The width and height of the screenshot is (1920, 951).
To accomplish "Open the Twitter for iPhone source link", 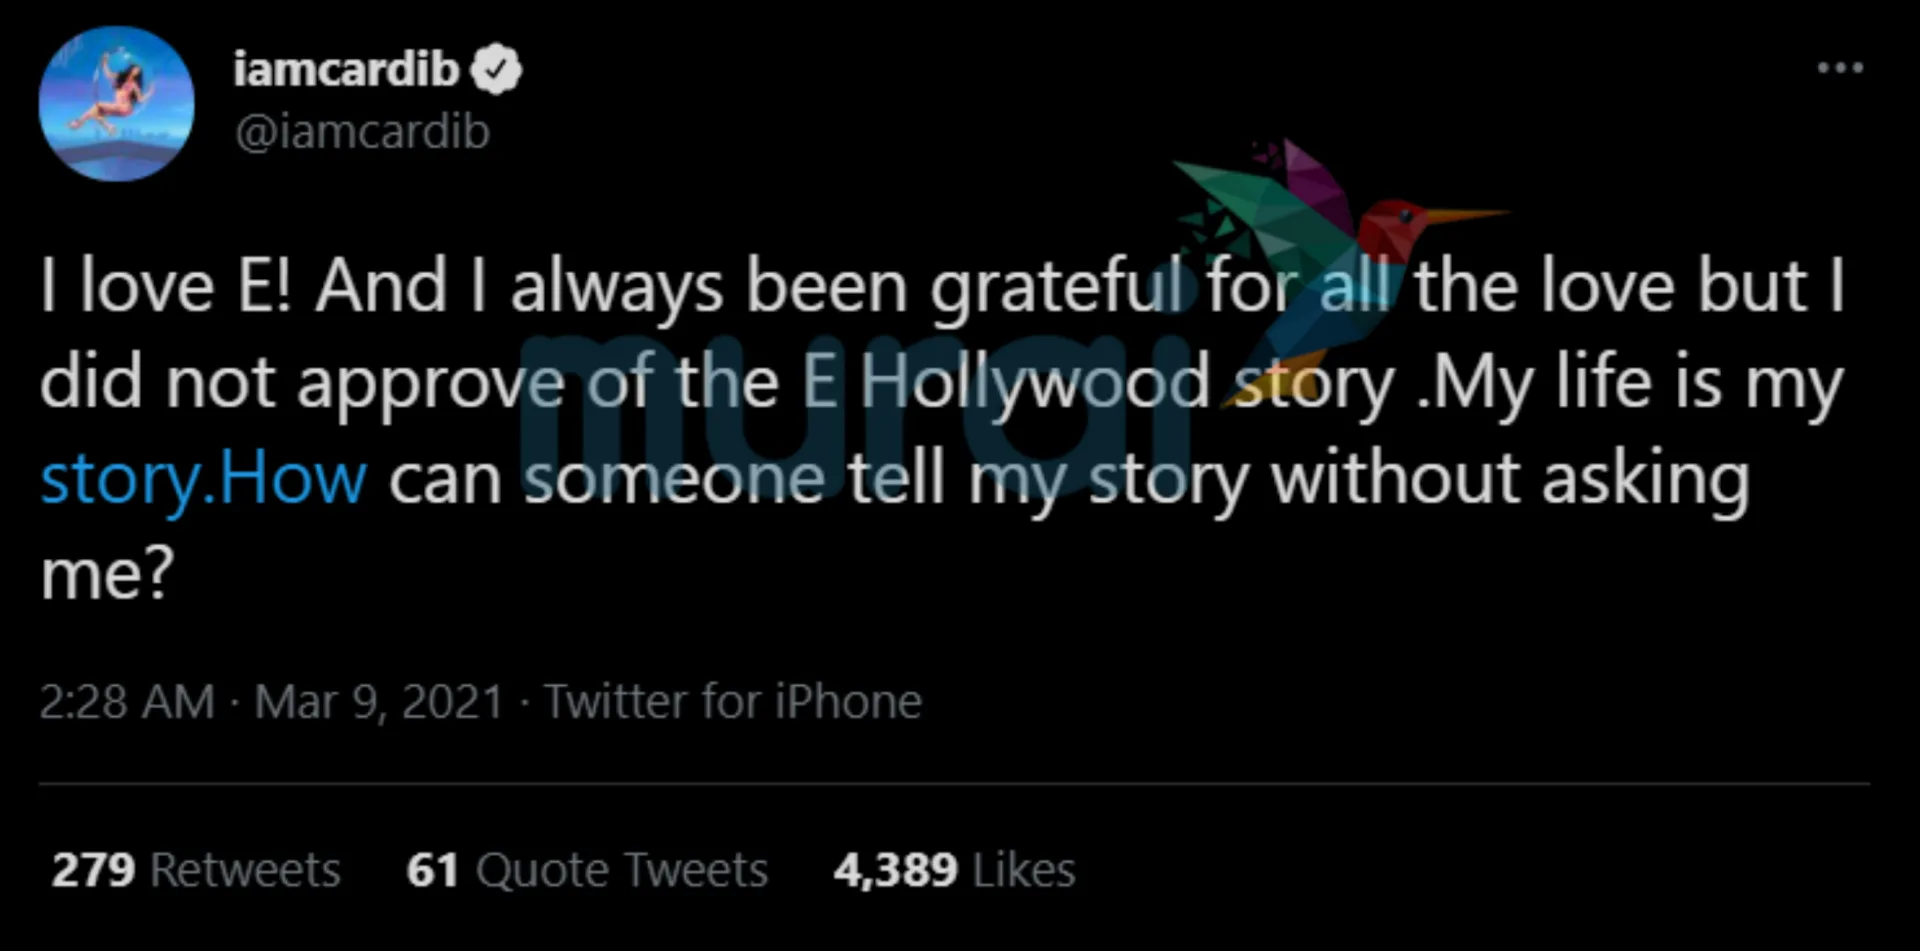I will pyautogui.click(x=733, y=702).
